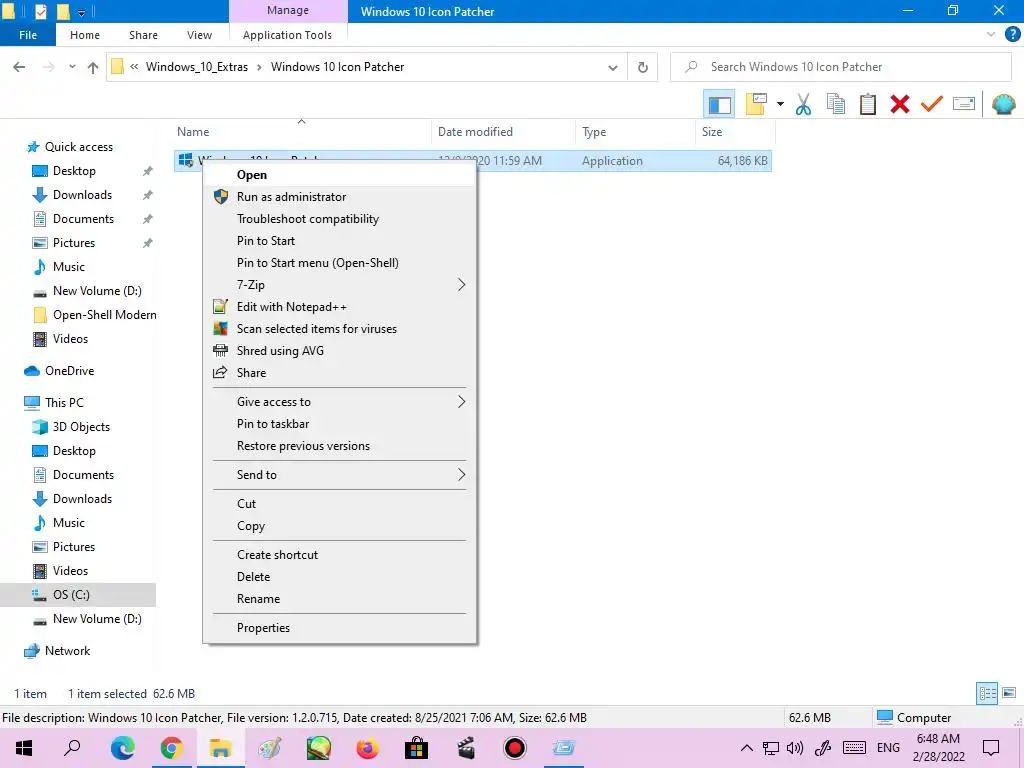Click the clipboard Paste icon in toolbar
The height and width of the screenshot is (768, 1024).
pyautogui.click(x=867, y=104)
